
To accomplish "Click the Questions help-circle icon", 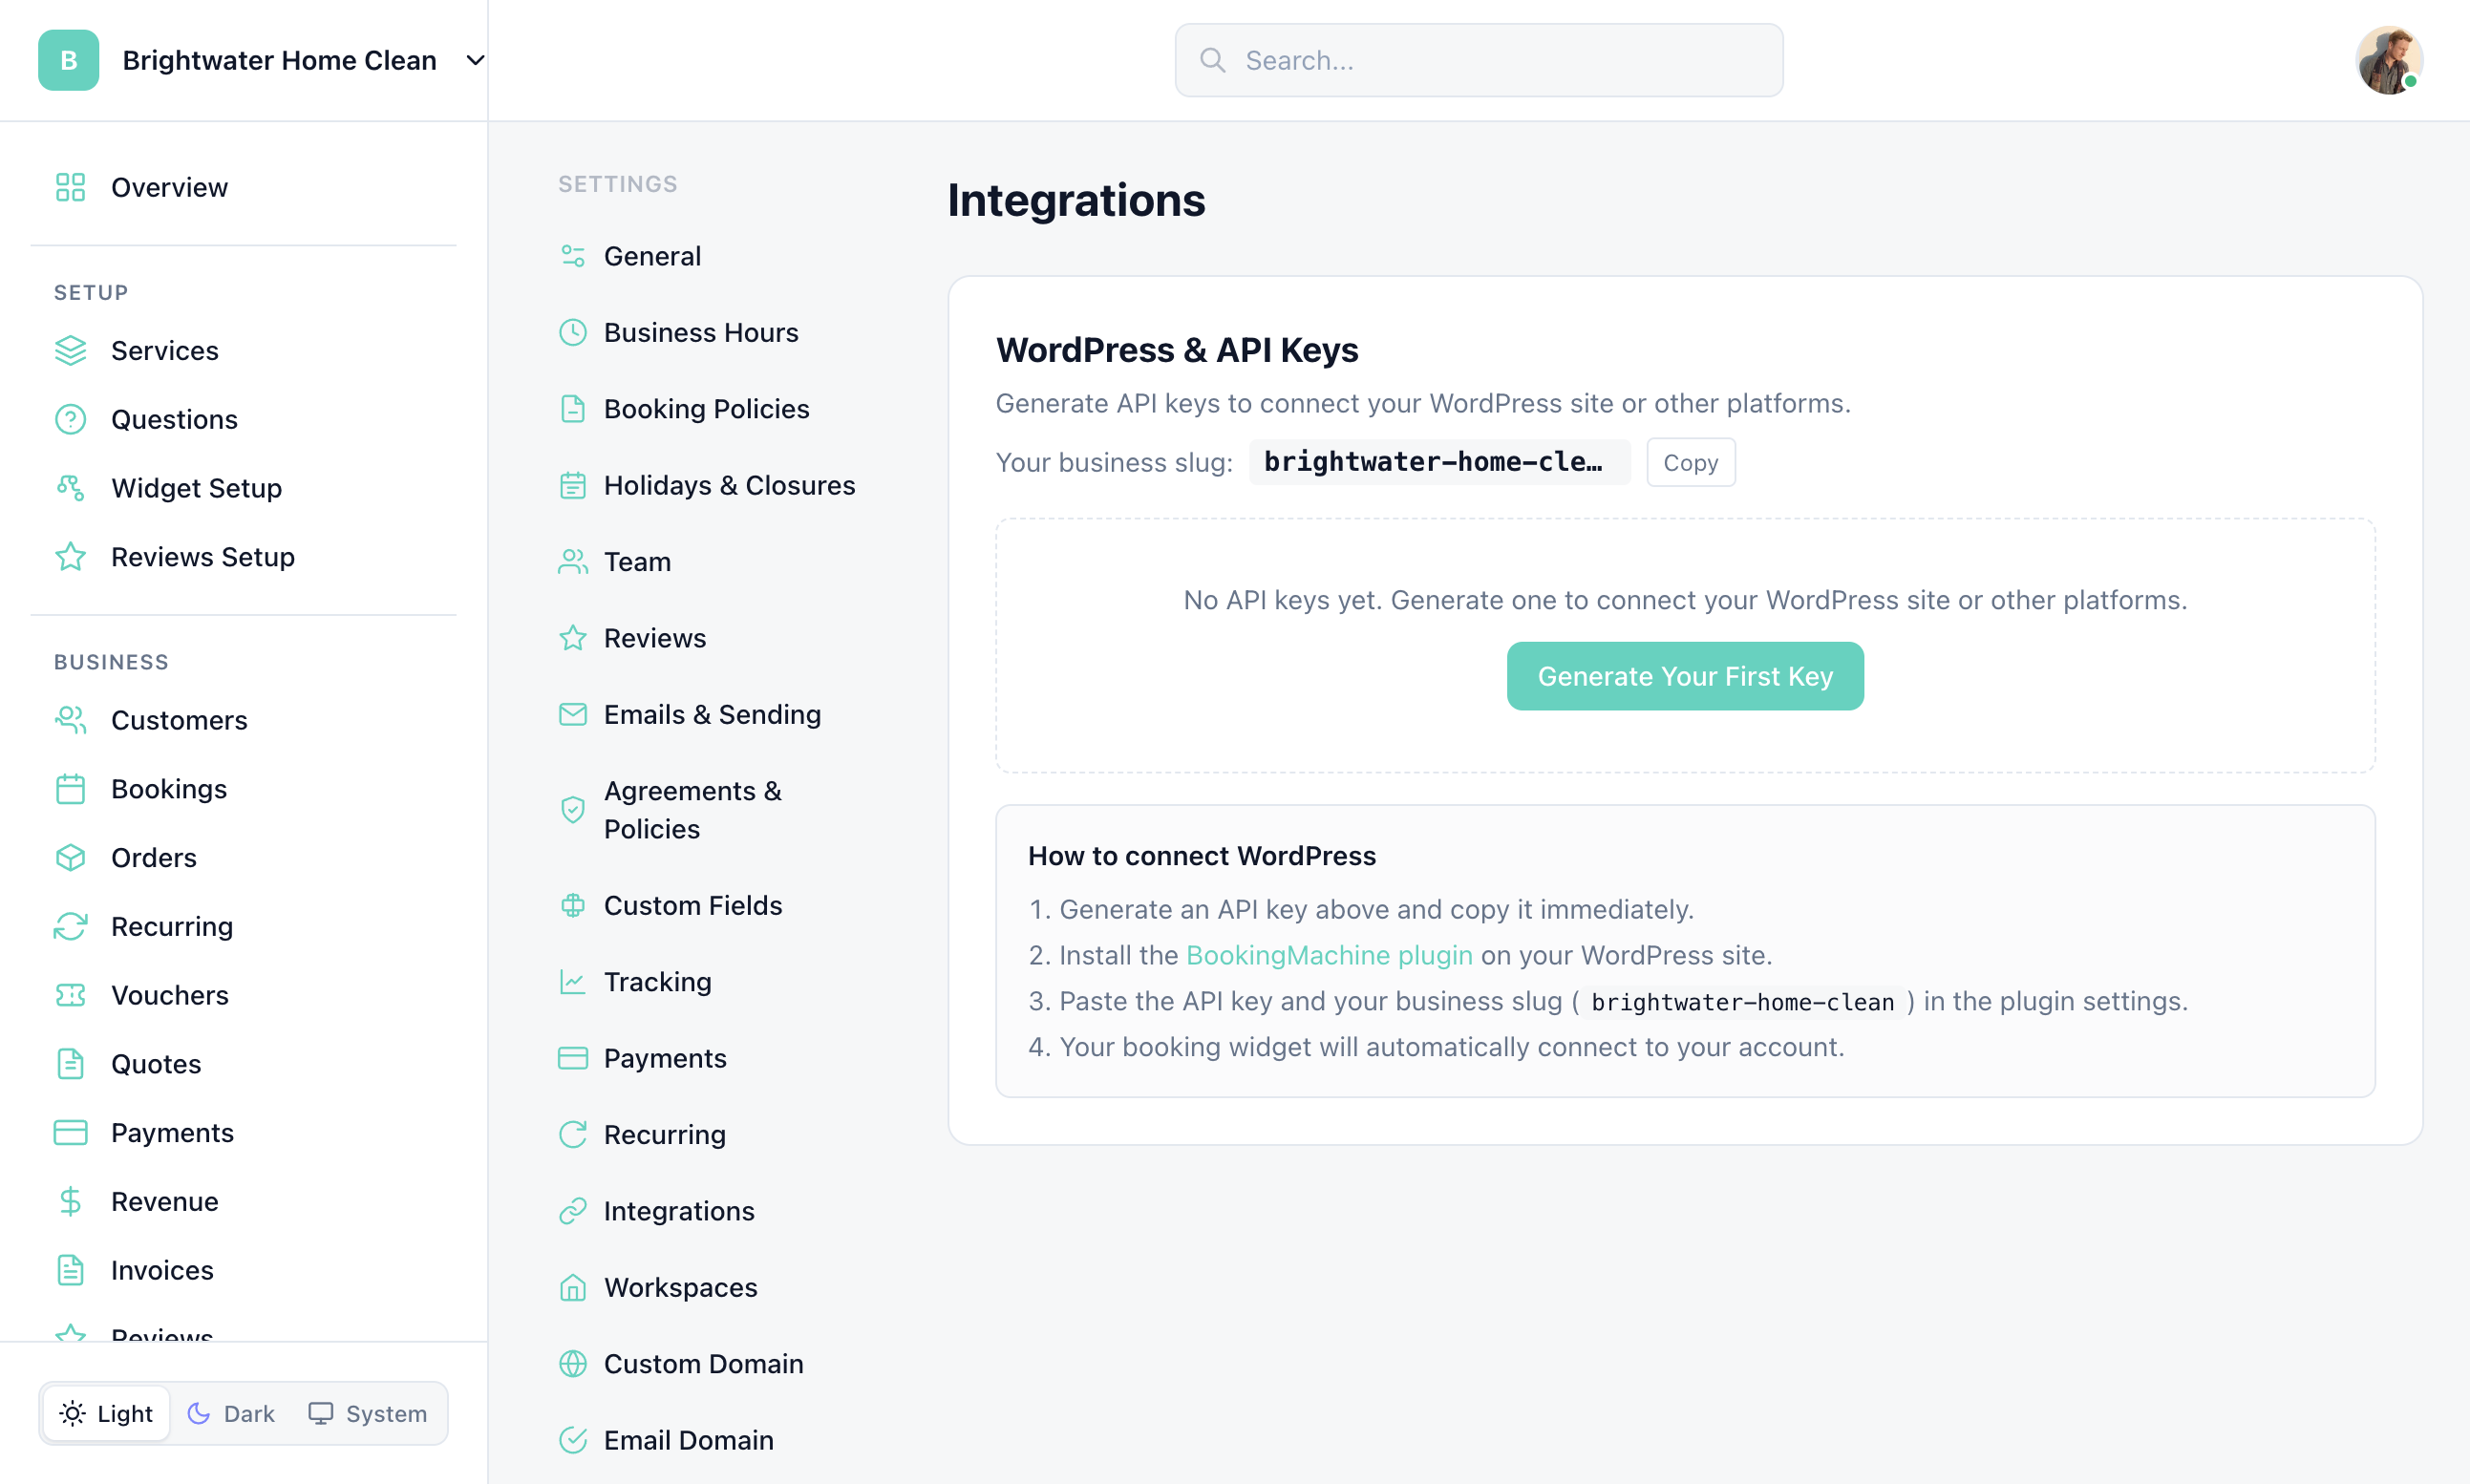I will (70, 419).
